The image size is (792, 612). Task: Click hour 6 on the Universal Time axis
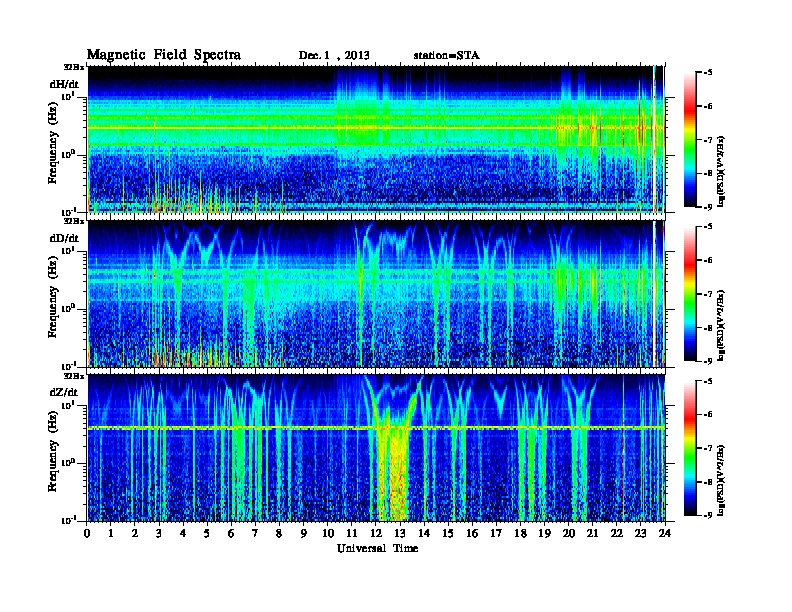pos(231,533)
